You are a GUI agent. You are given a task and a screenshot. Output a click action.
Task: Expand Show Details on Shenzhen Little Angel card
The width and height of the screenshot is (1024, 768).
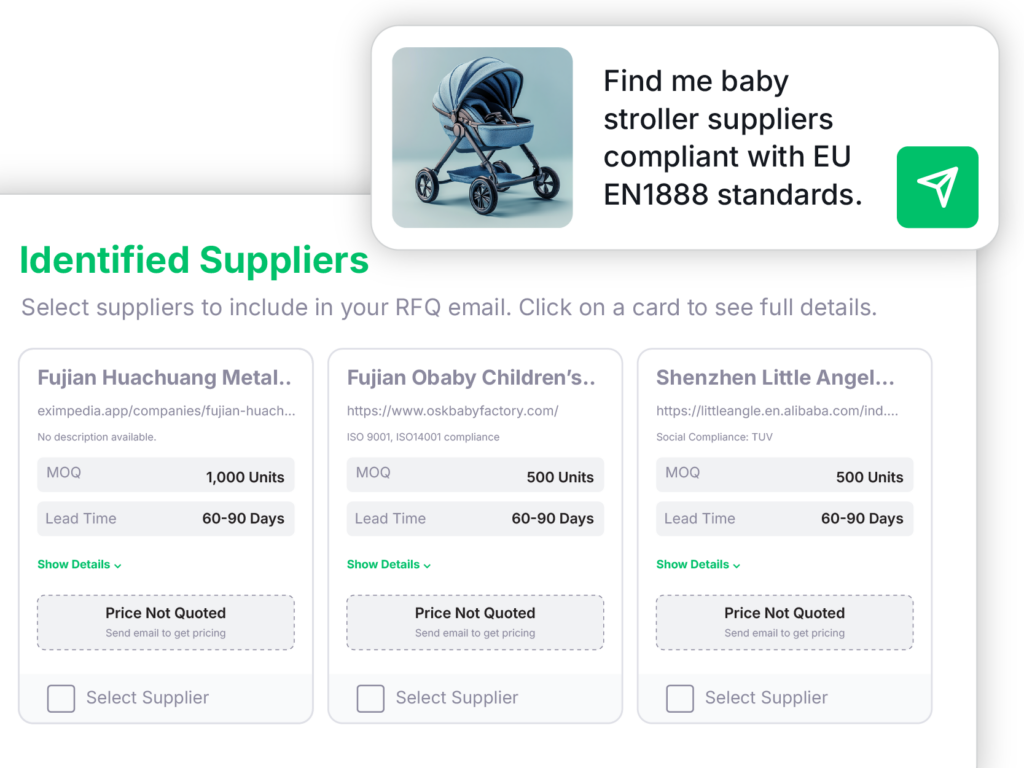[x=698, y=565]
